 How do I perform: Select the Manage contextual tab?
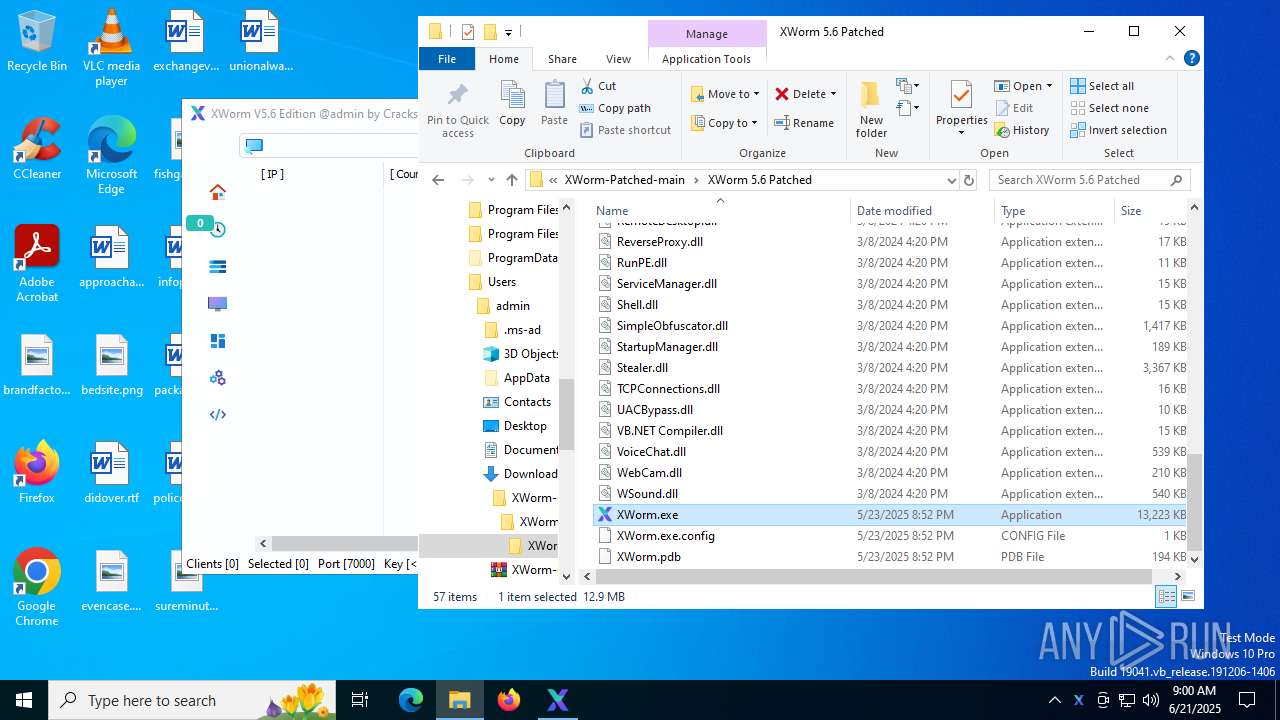pyautogui.click(x=706, y=33)
